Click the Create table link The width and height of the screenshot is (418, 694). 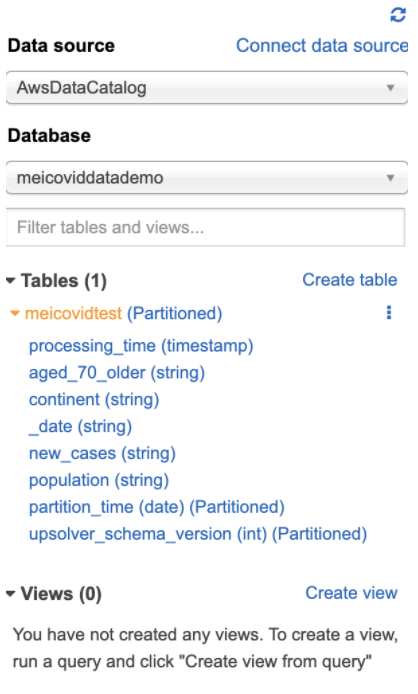coord(349,280)
